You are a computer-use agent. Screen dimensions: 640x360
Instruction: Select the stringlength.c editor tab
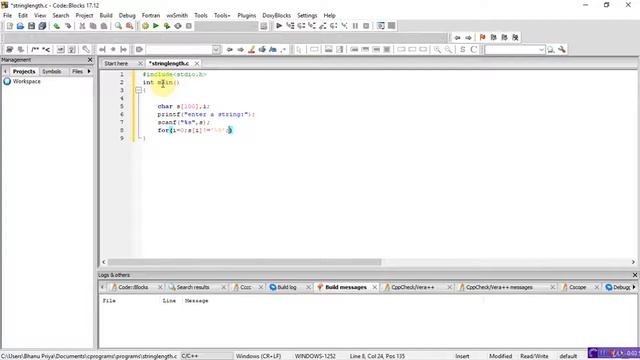click(x=169, y=63)
